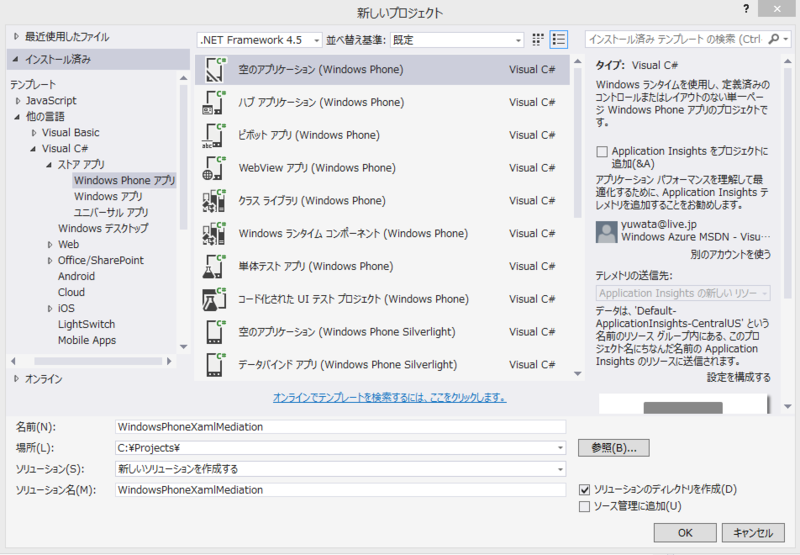Image resolution: width=800 pixels, height=555 pixels.
Task: Select the コード化された UI テスト プロジェクト icon
Action: point(214,299)
